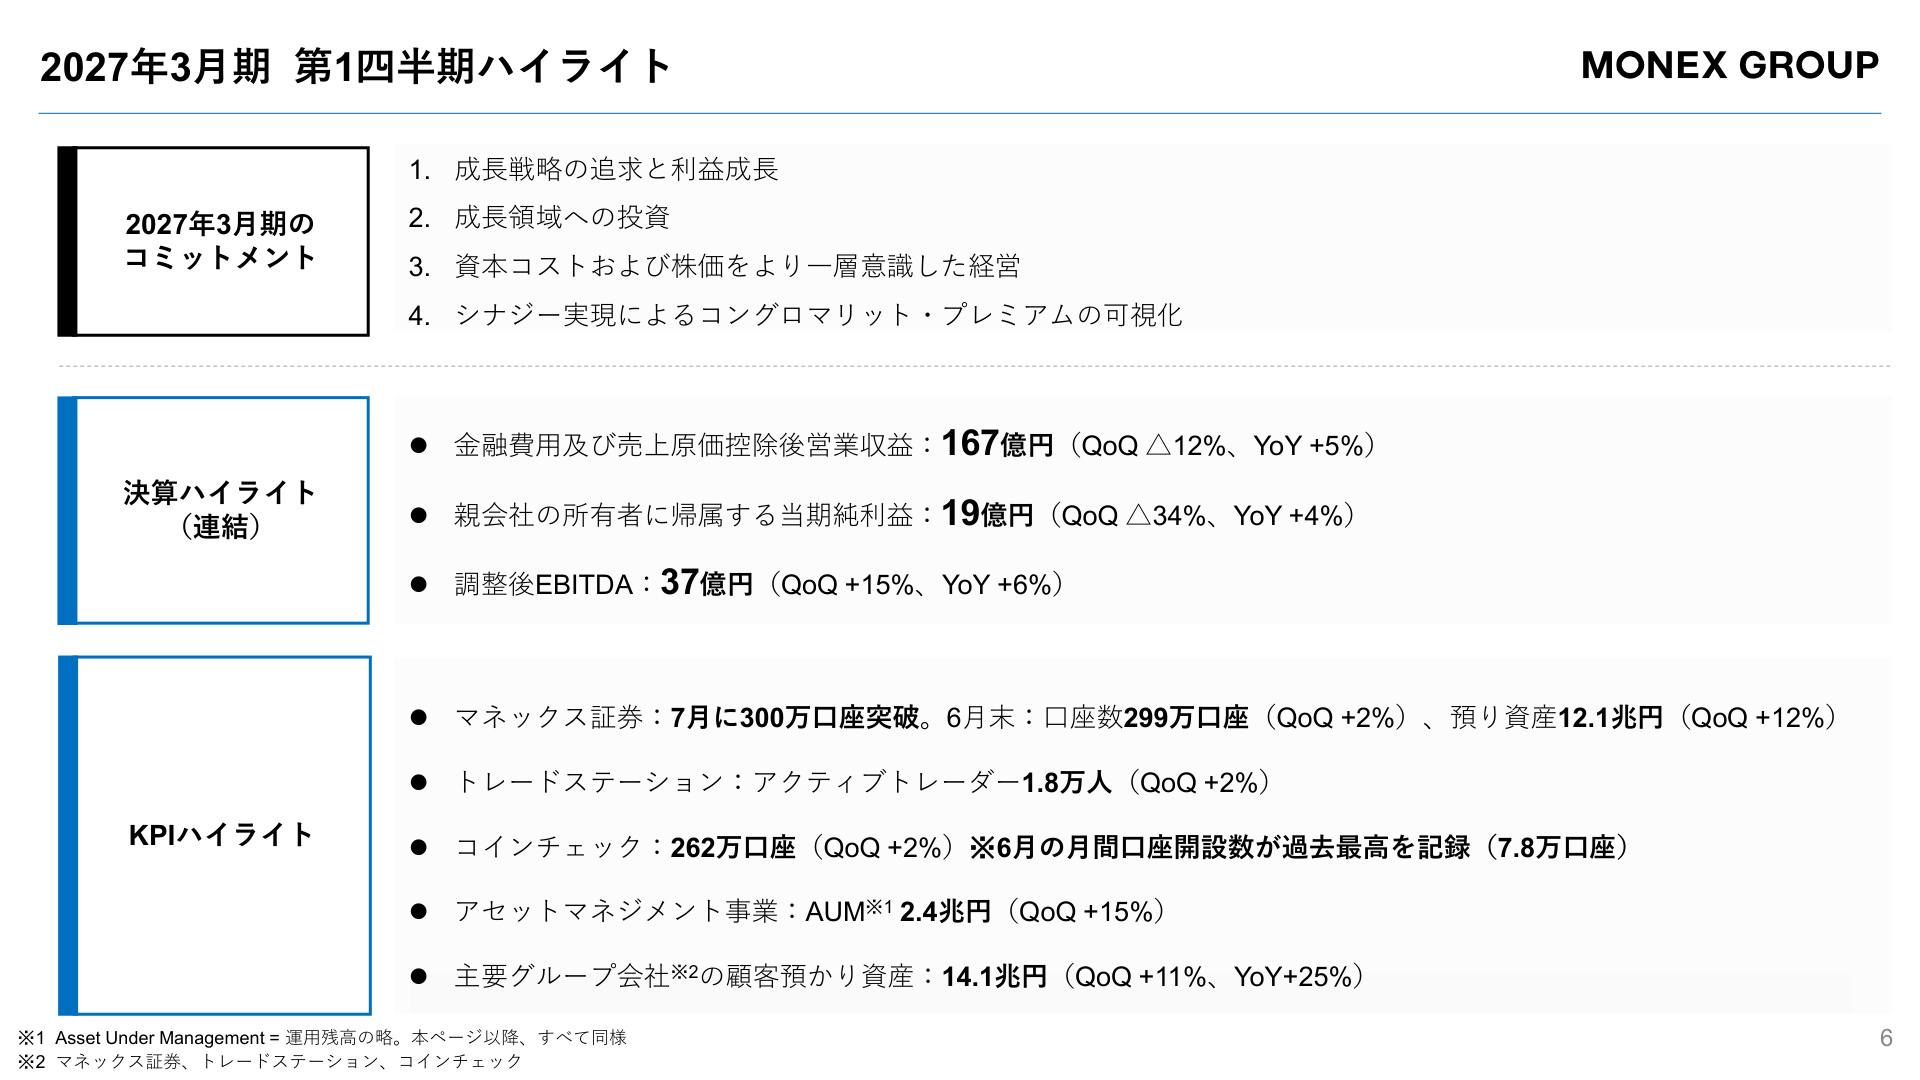The height and width of the screenshot is (1080, 1920).
Task: Click the MONEX GROUP logo
Action: click(1729, 65)
